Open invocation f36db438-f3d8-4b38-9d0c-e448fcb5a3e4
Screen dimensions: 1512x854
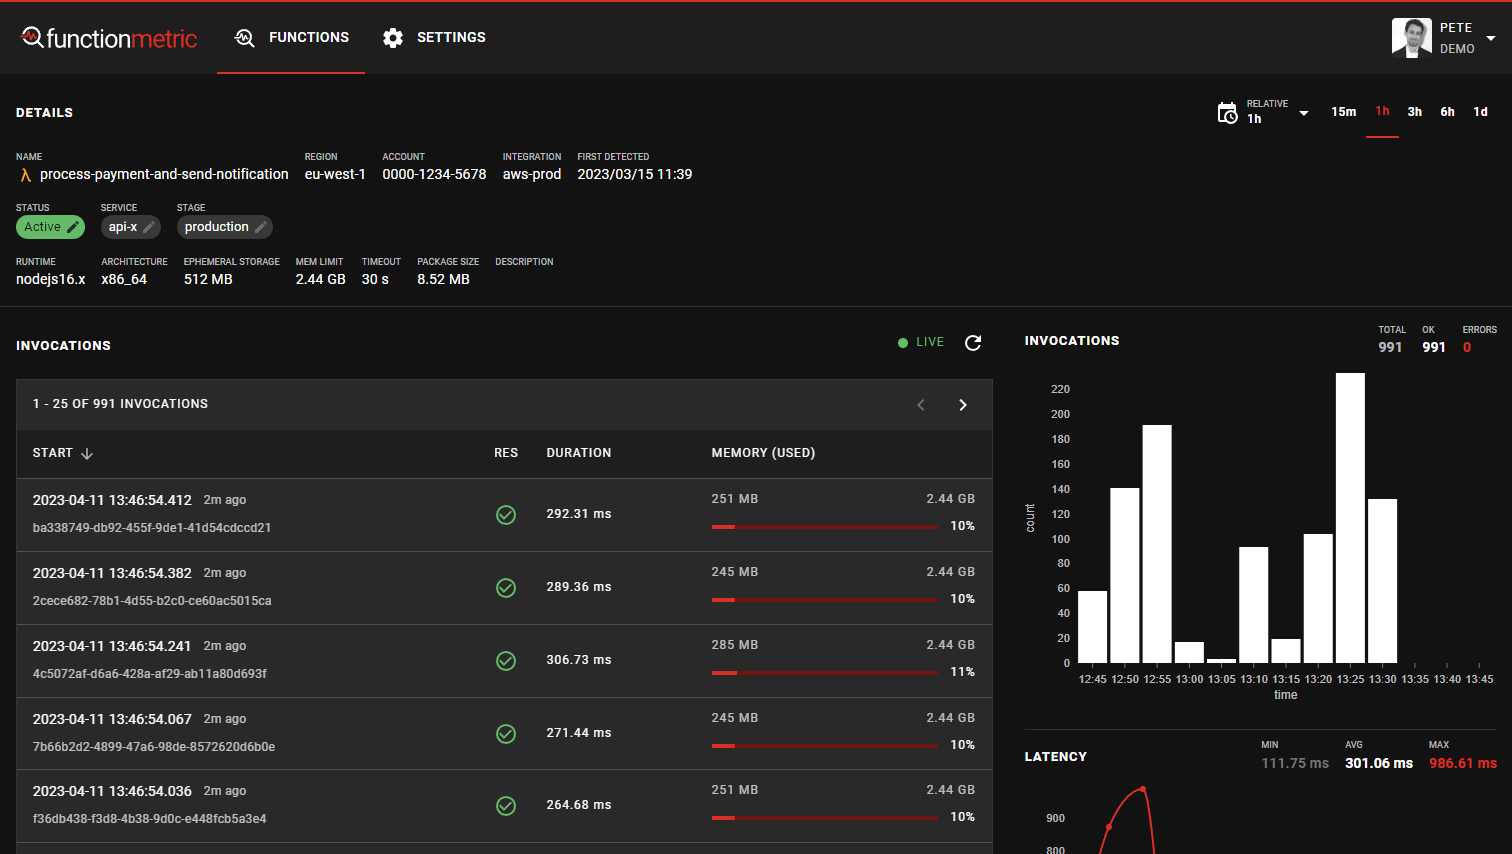coord(150,819)
